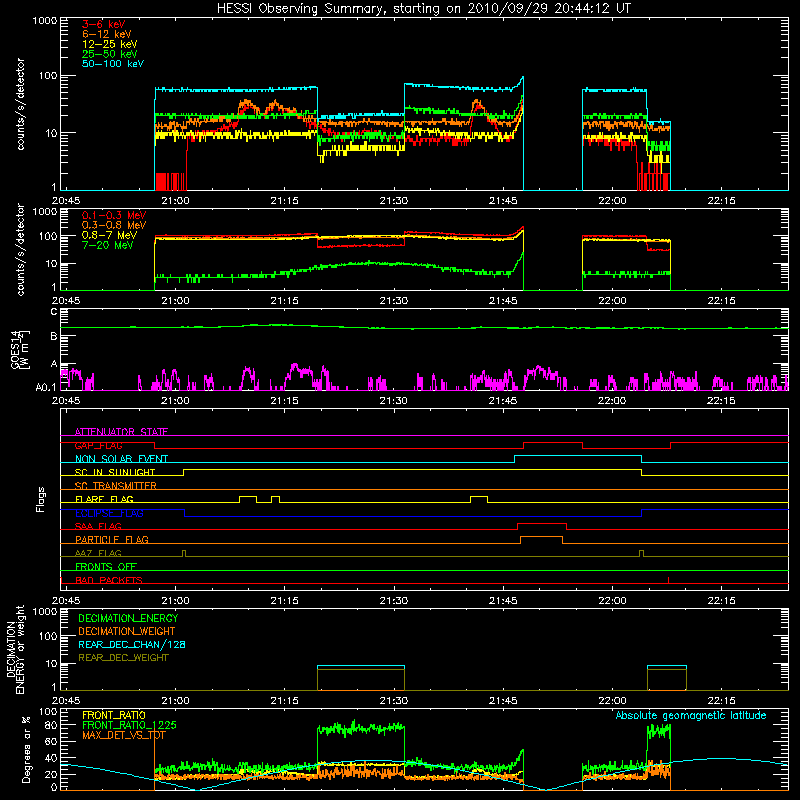This screenshot has height=800, width=800.
Task: Select the ECLIPSE_FLAG label
Action: 109,513
